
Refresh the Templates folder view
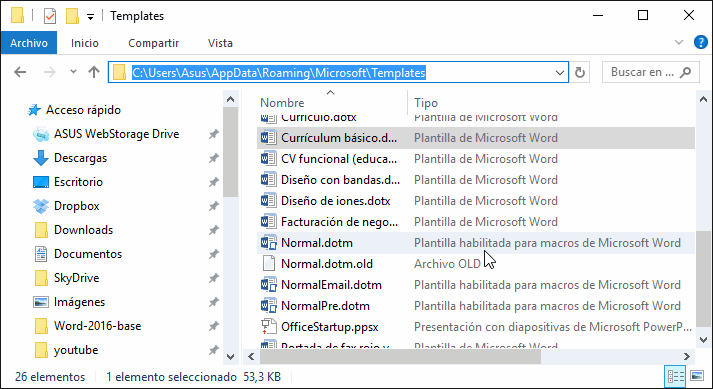[x=580, y=72]
